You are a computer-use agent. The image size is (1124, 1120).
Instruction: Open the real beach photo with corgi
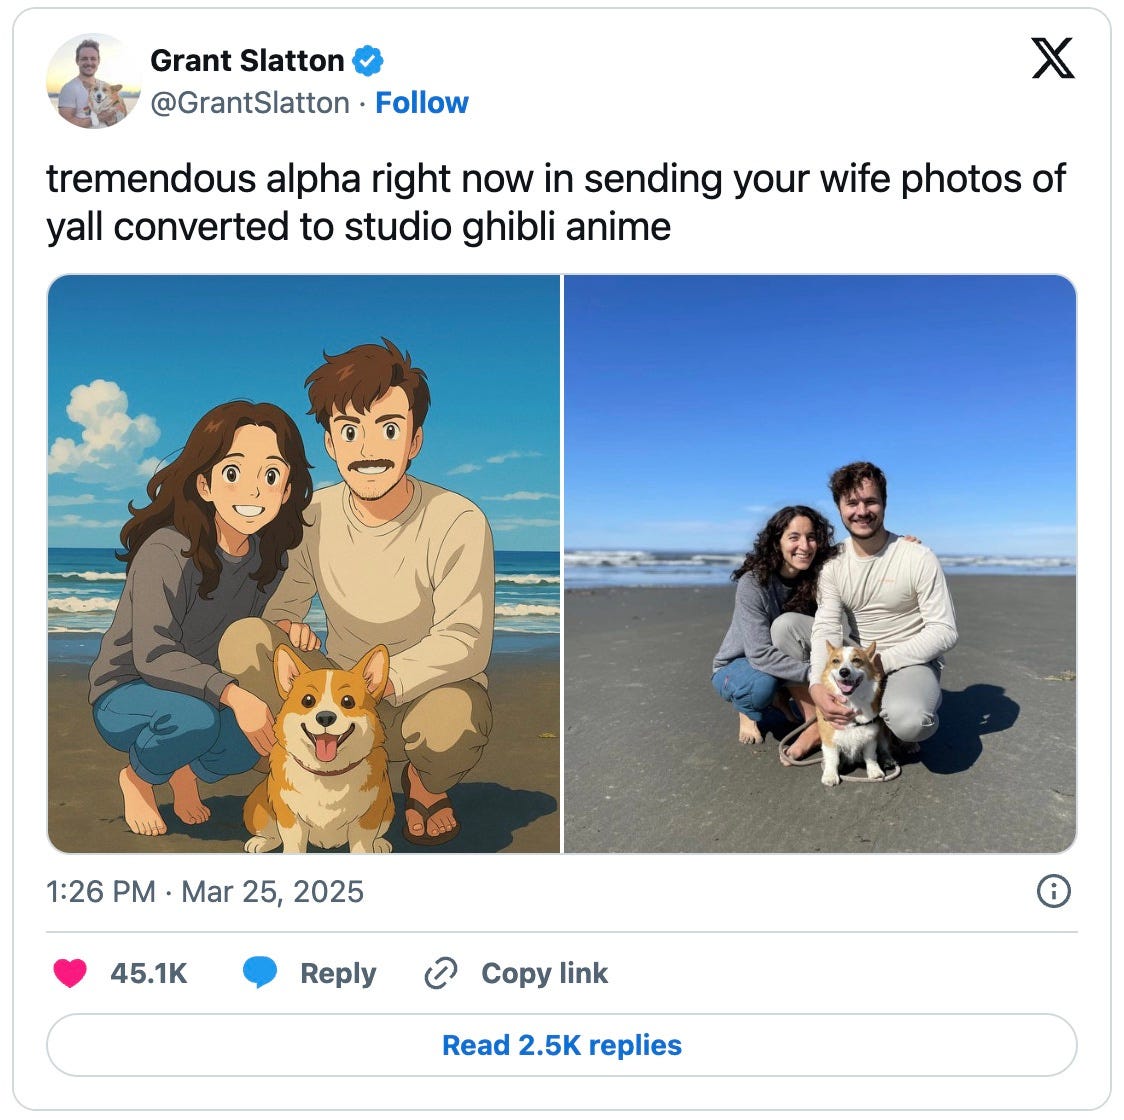click(820, 564)
